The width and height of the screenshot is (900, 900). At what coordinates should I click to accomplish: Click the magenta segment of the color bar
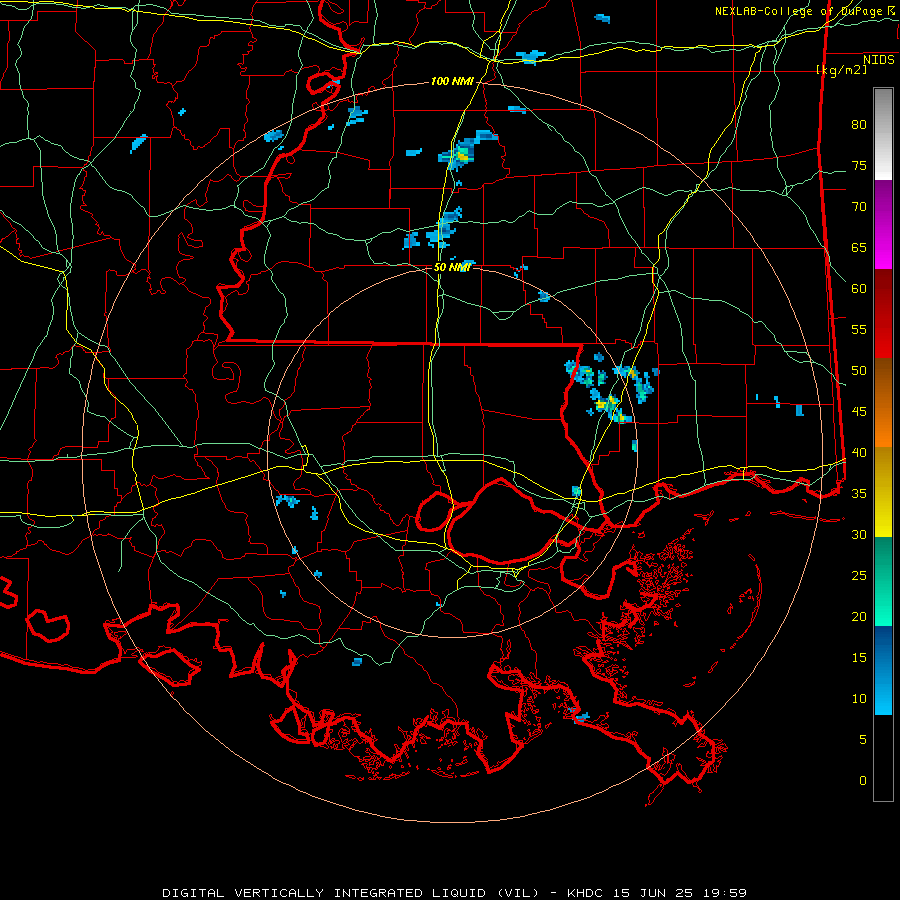click(883, 225)
